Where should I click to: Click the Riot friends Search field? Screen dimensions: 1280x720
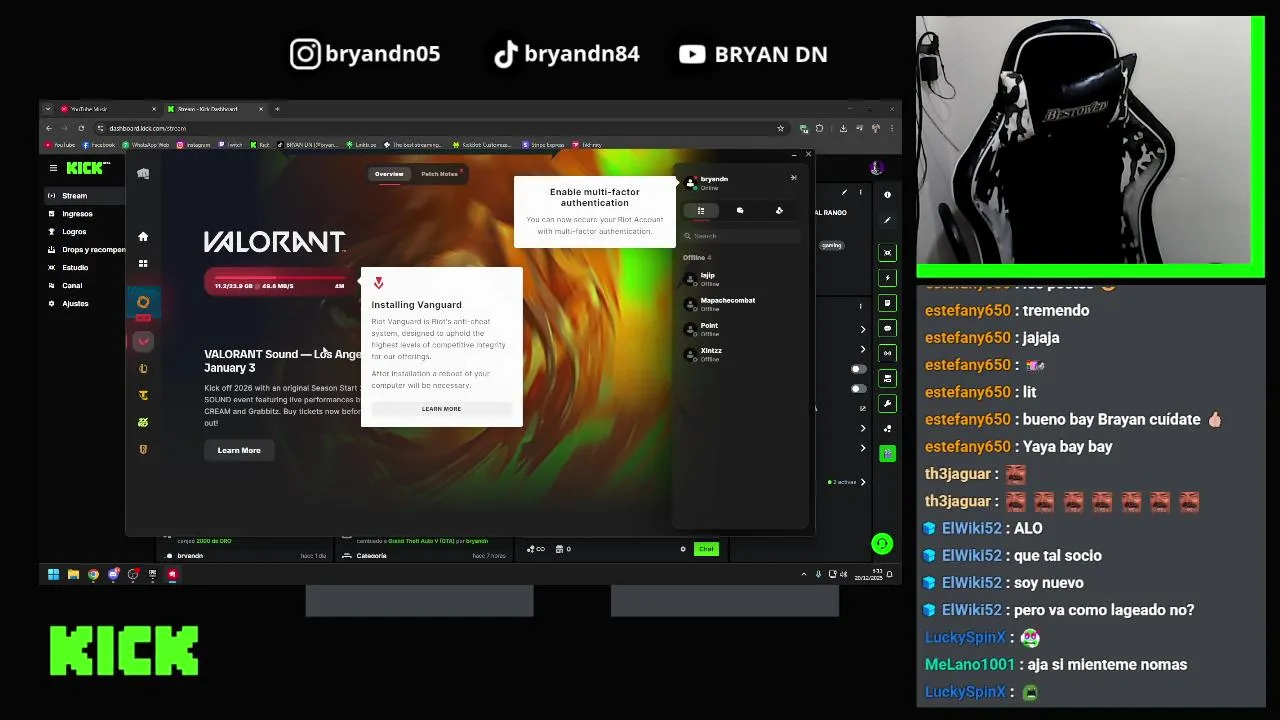click(741, 236)
